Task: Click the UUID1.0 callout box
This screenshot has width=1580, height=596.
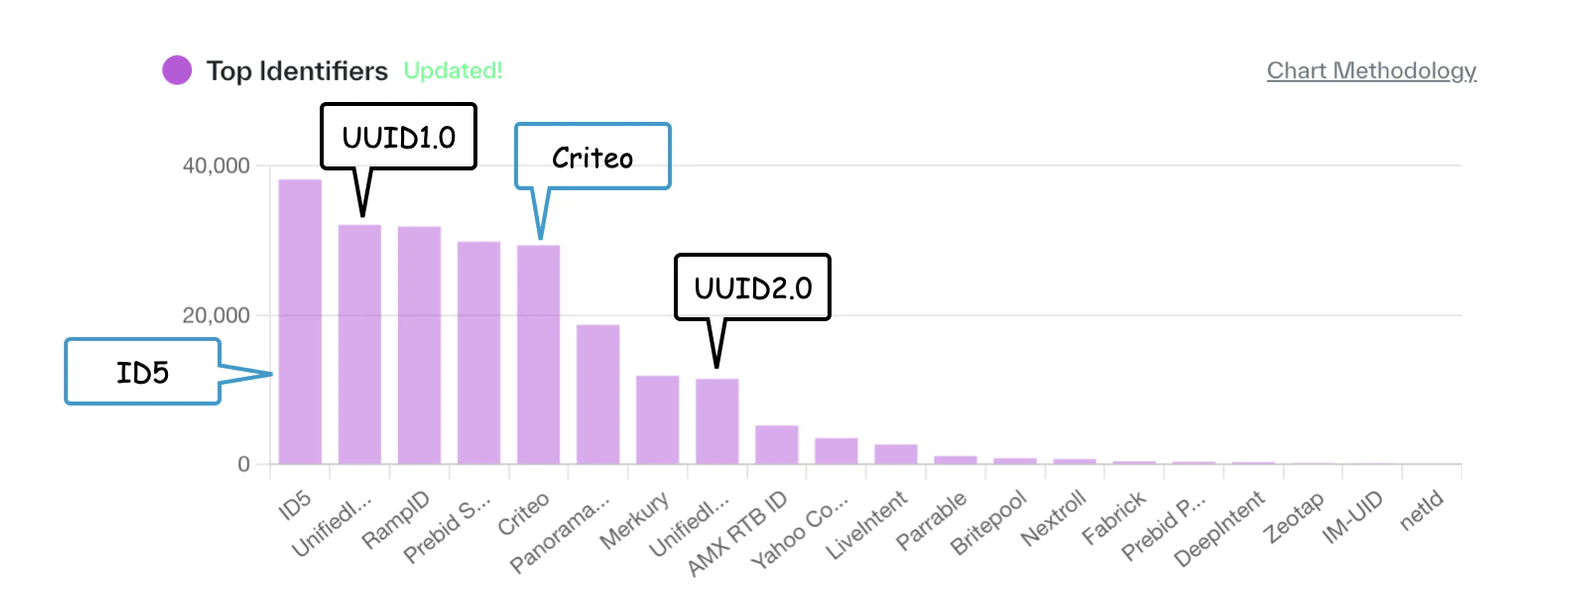Action: [x=398, y=136]
